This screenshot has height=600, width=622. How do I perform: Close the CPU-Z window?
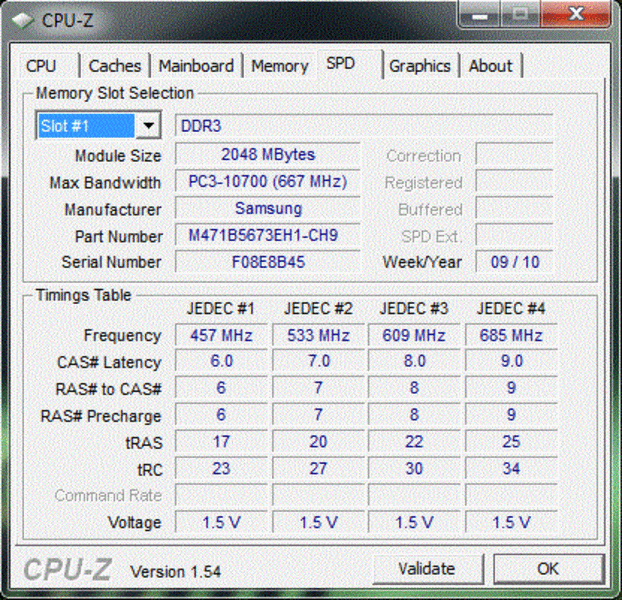click(576, 15)
